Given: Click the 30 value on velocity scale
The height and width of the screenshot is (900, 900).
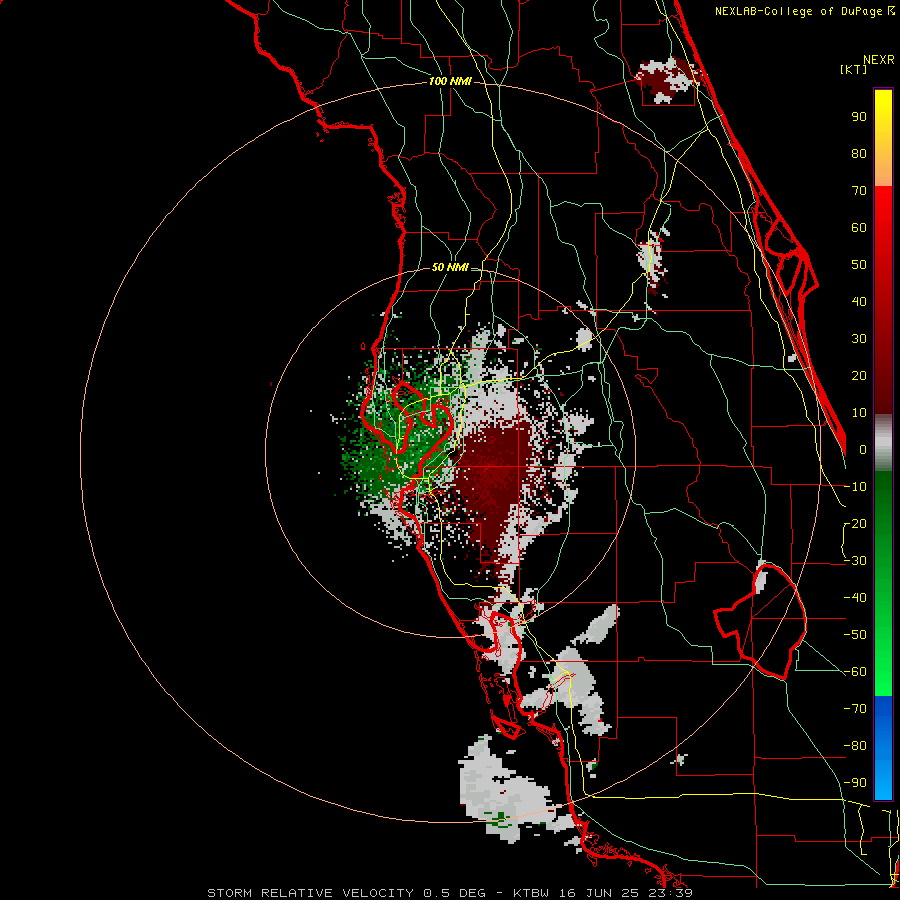Looking at the screenshot, I should 859,339.
